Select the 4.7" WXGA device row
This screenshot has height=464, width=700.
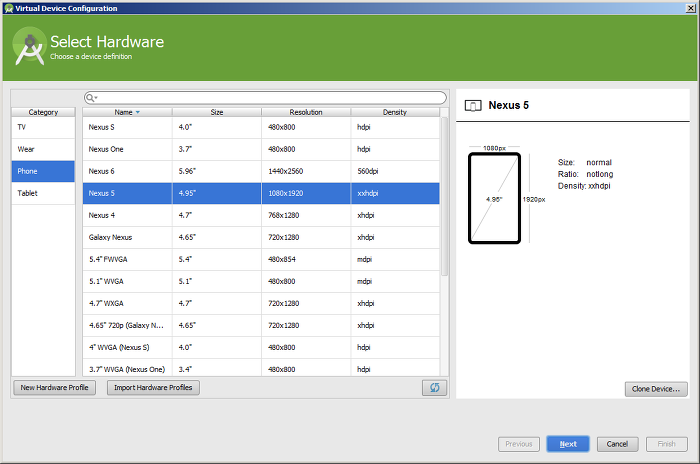coord(261,303)
